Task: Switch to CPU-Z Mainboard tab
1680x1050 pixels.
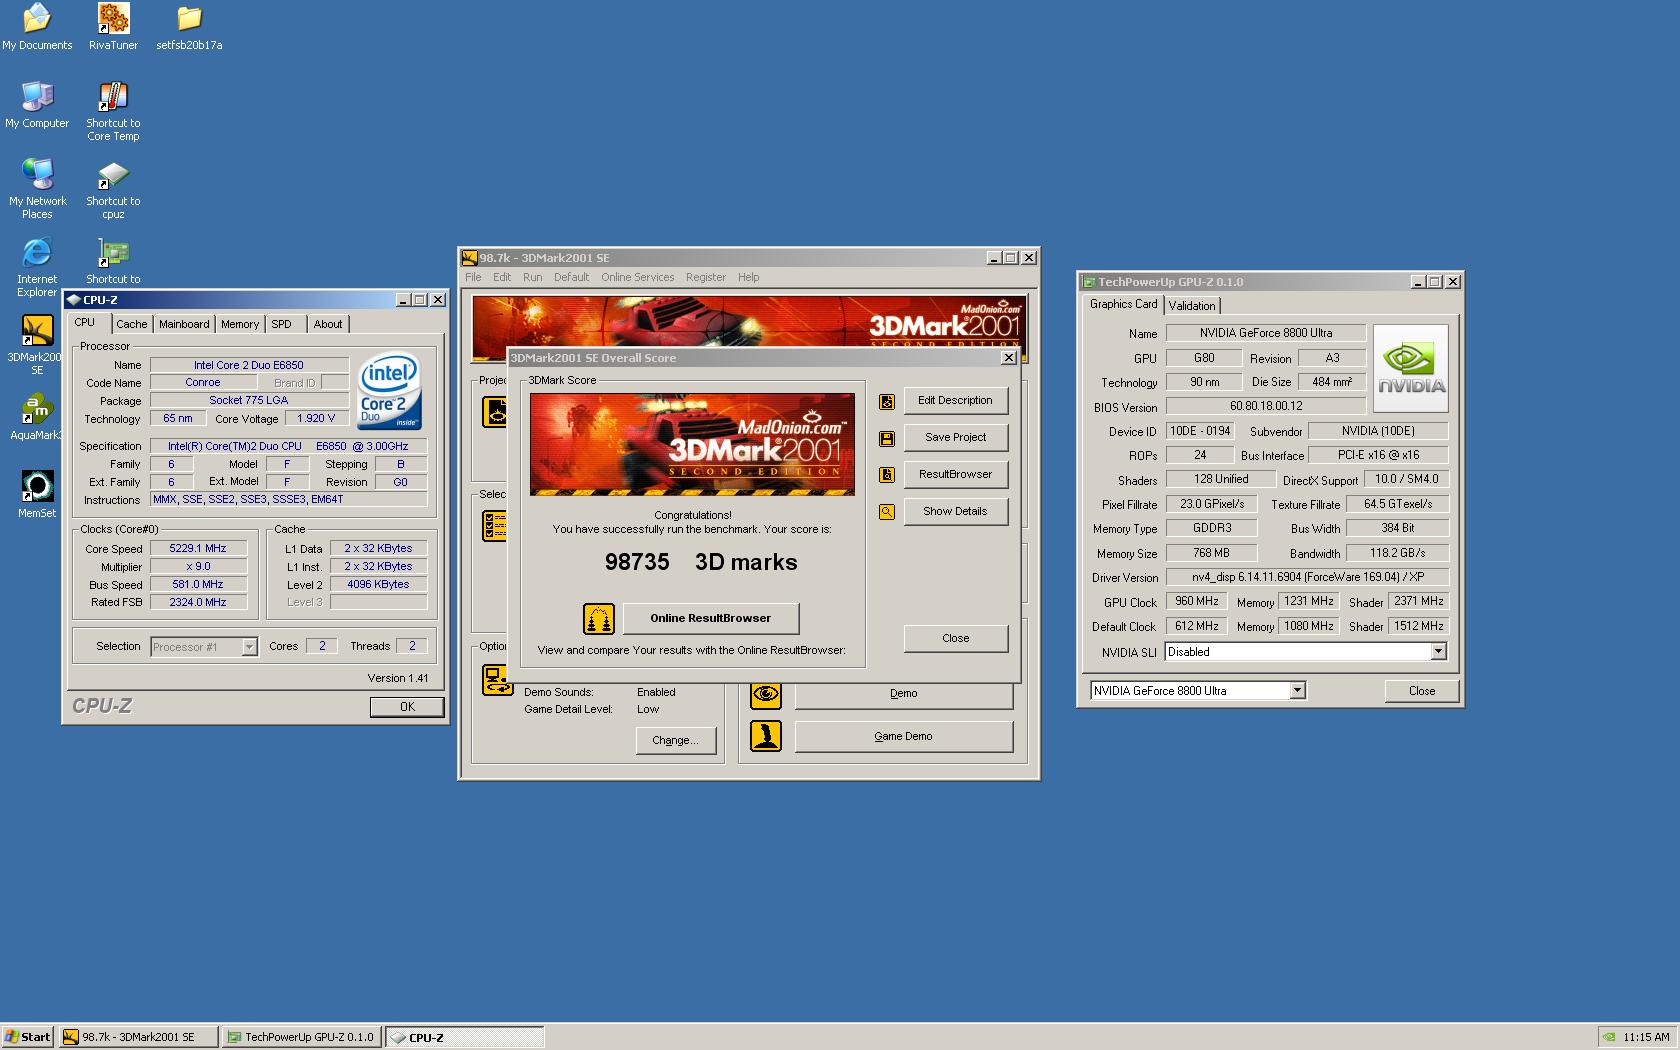Action: [184, 324]
